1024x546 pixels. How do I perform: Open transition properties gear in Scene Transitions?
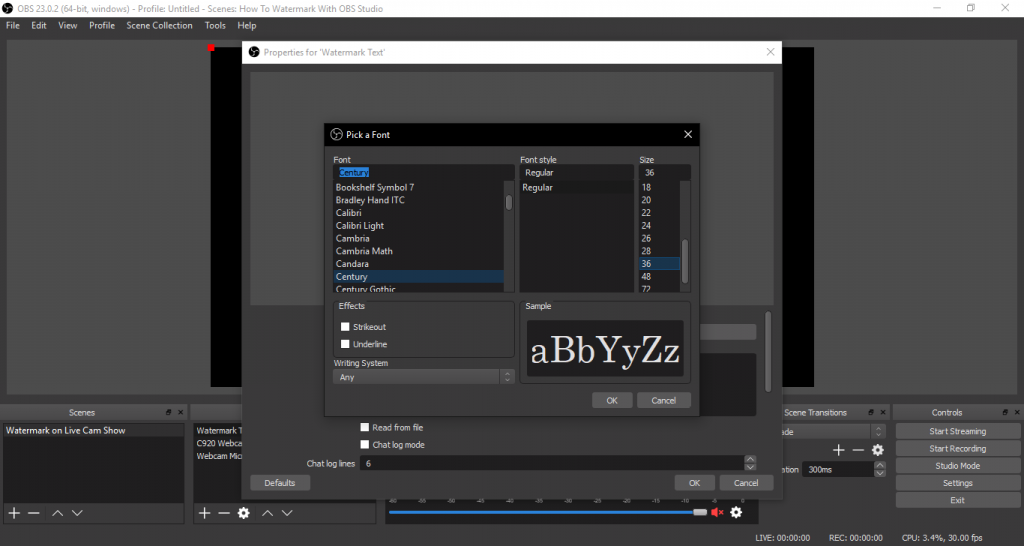click(878, 450)
